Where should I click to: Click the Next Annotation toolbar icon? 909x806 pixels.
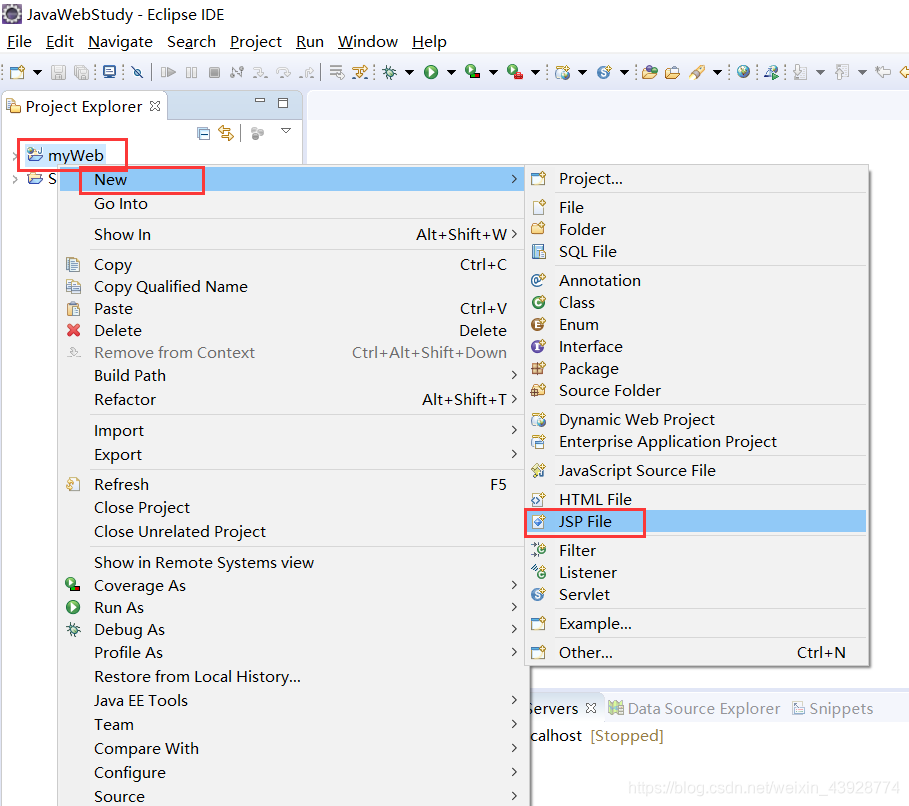pos(800,72)
